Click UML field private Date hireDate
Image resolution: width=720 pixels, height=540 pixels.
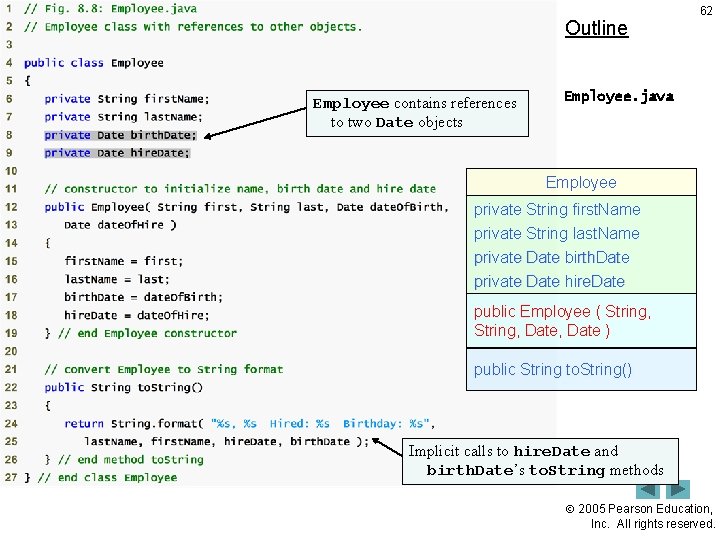[x=549, y=281]
